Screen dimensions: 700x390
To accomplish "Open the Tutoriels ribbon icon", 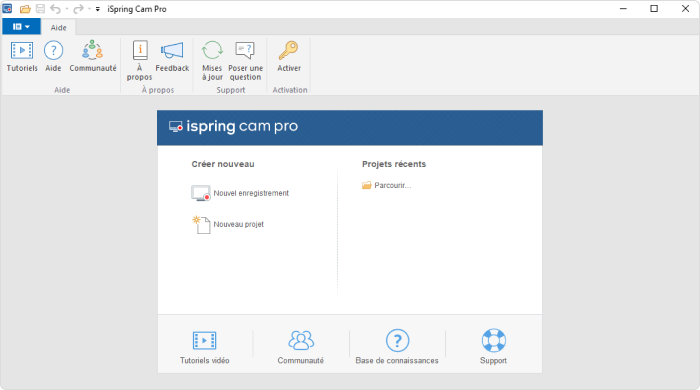I will 22,56.
